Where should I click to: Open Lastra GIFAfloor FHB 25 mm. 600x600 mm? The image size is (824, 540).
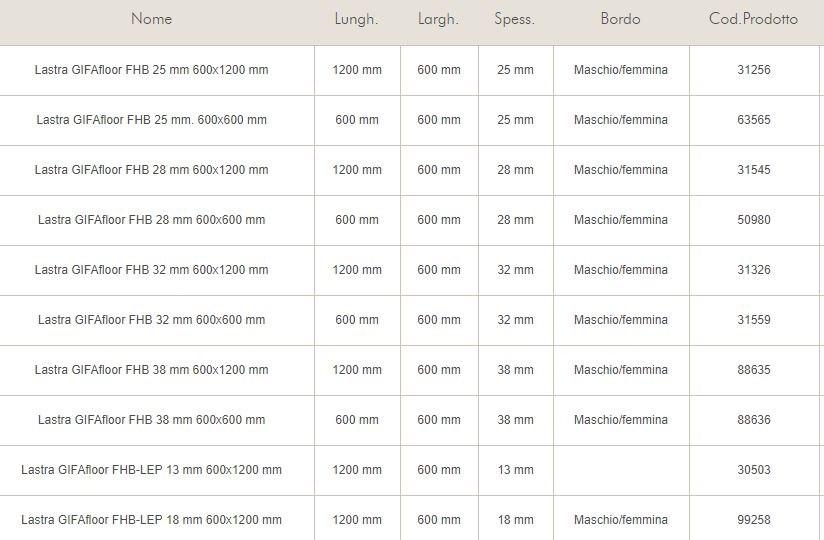[x=151, y=120]
